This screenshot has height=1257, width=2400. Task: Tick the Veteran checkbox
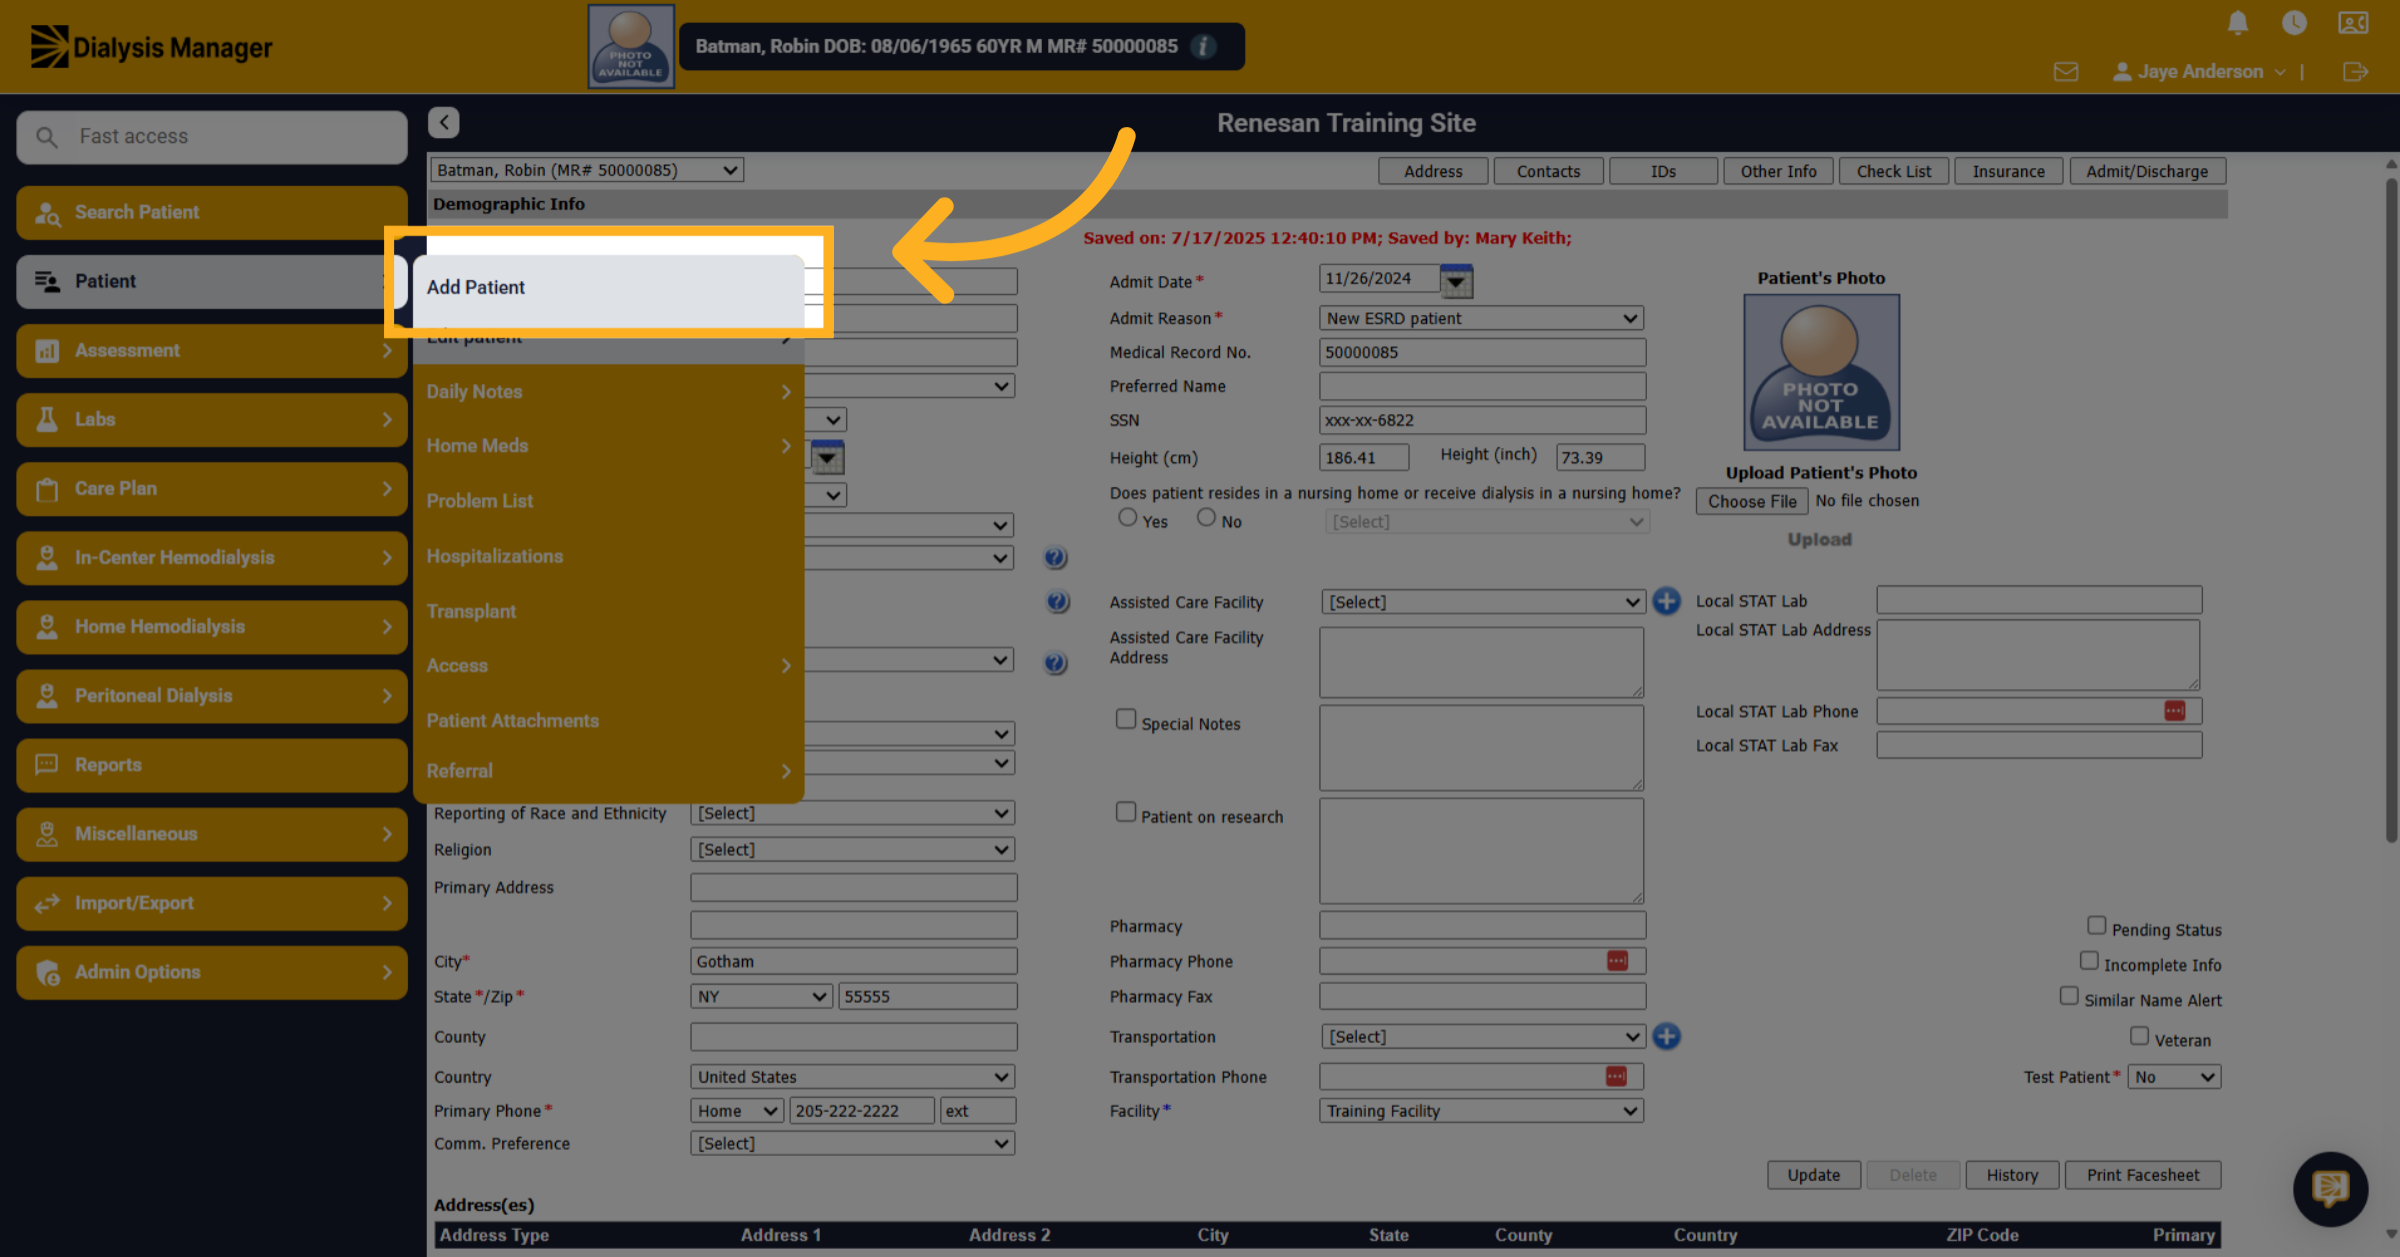point(2139,1036)
